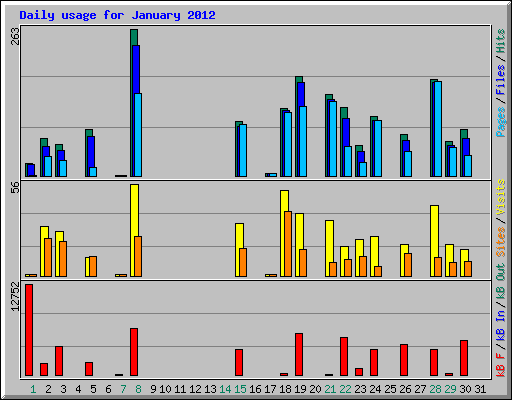
Task: Click day label "1" on the x-axis
Action: coord(33,389)
